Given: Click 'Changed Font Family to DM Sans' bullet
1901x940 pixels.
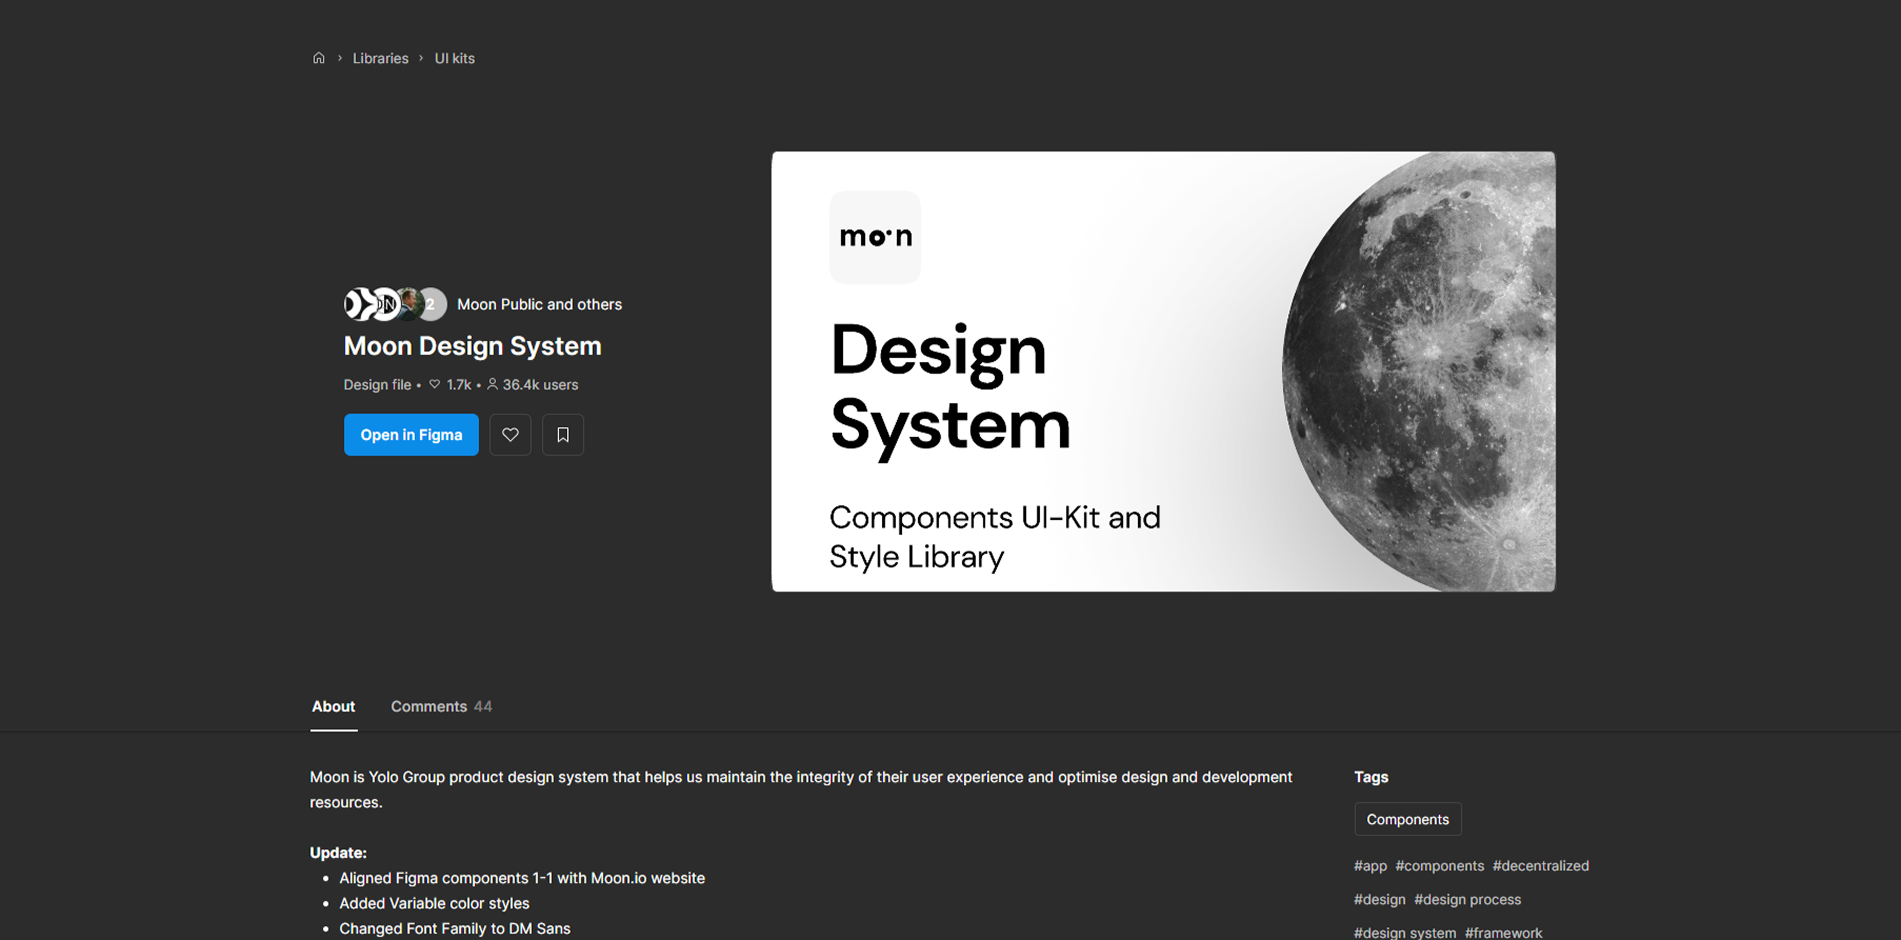Looking at the screenshot, I should tap(454, 928).
